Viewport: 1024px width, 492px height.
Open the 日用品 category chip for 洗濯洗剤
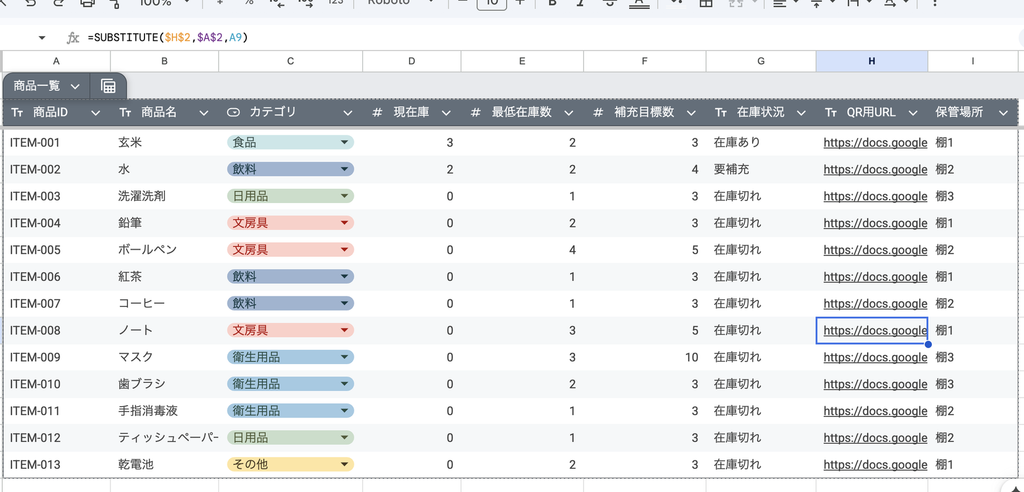pos(291,196)
